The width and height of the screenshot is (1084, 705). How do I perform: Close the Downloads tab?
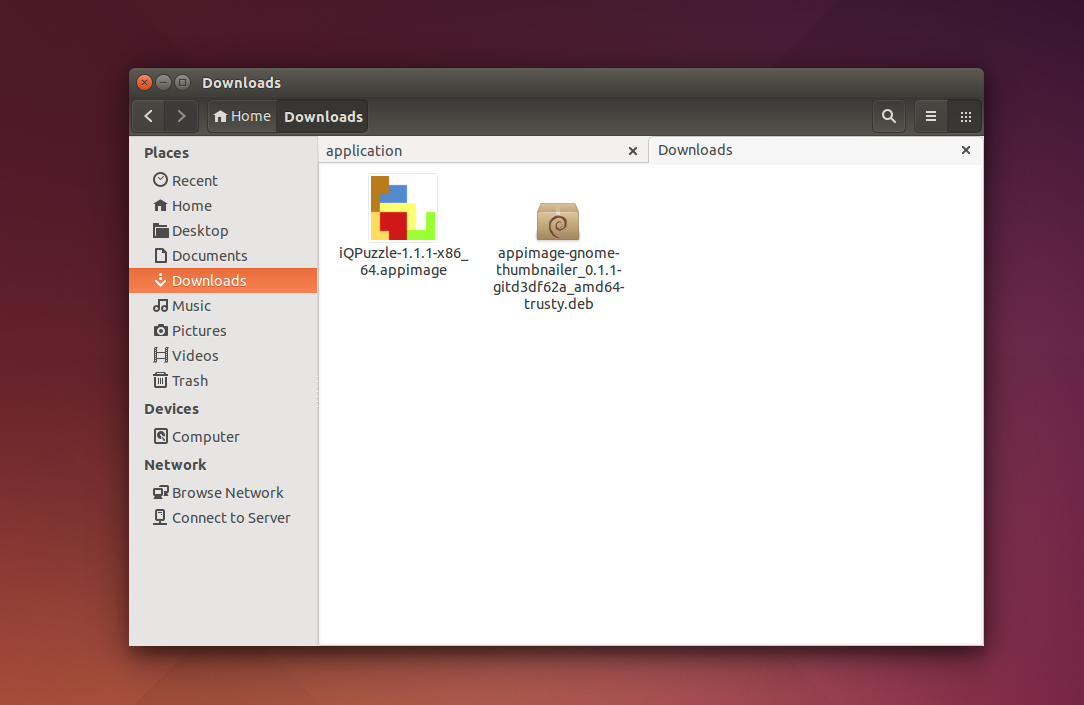tap(966, 150)
